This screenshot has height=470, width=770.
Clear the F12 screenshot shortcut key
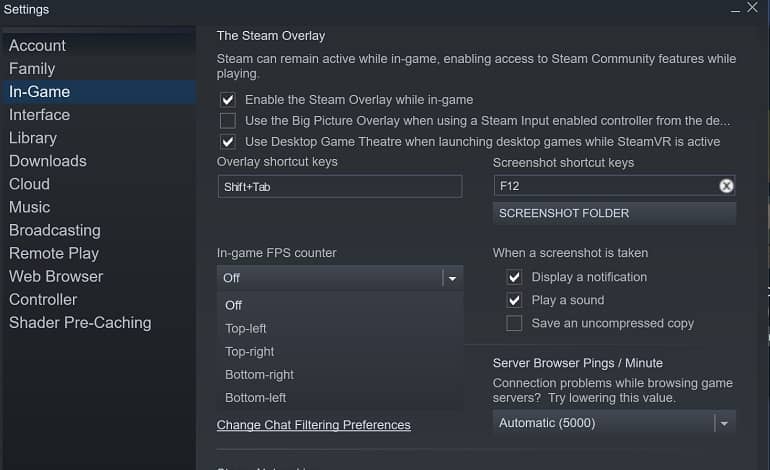pyautogui.click(x=727, y=186)
